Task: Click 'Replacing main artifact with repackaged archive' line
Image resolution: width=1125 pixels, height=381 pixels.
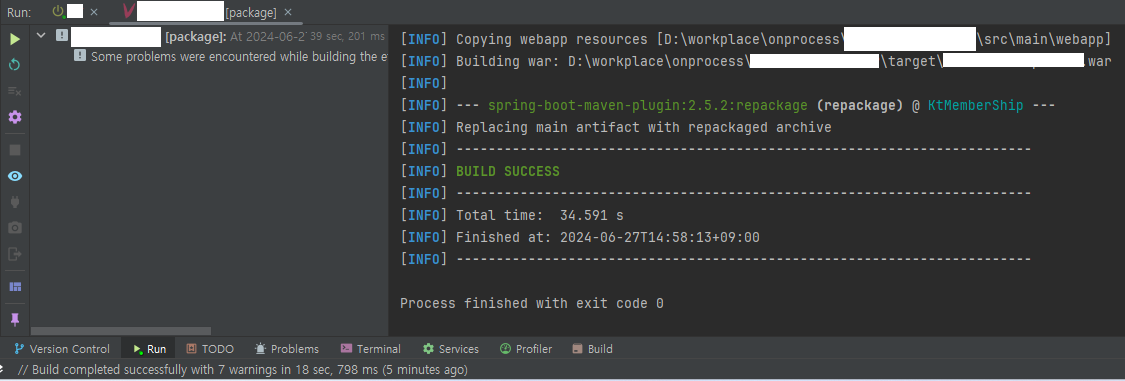Action: click(644, 128)
